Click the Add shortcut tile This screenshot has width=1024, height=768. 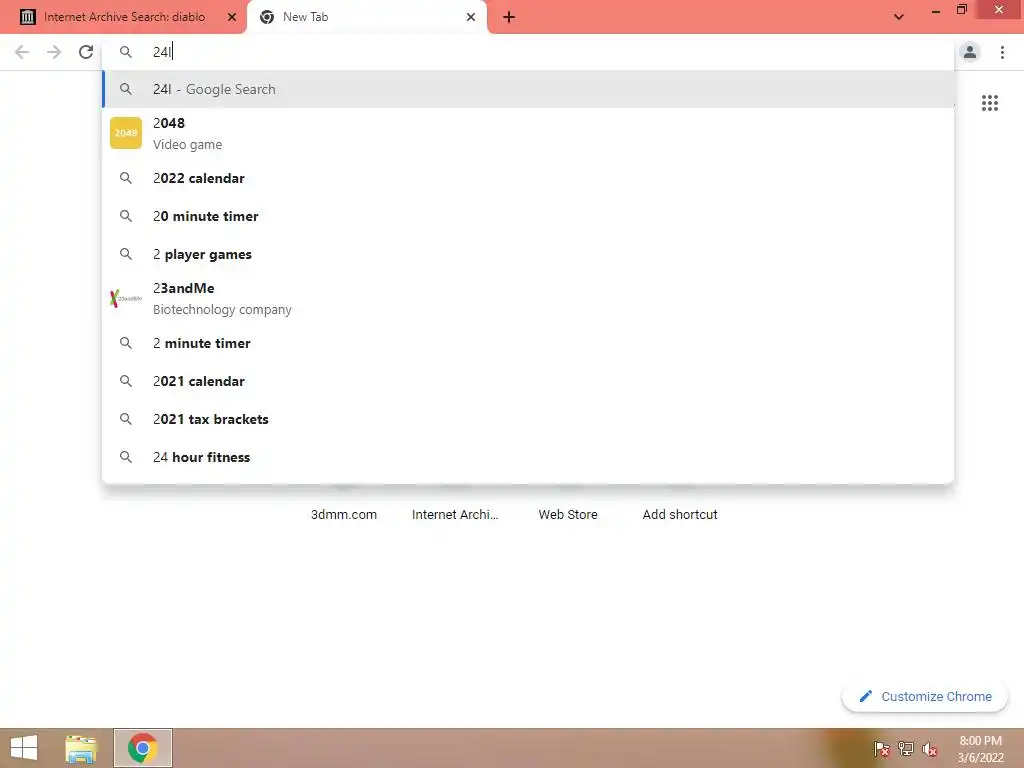point(680,515)
